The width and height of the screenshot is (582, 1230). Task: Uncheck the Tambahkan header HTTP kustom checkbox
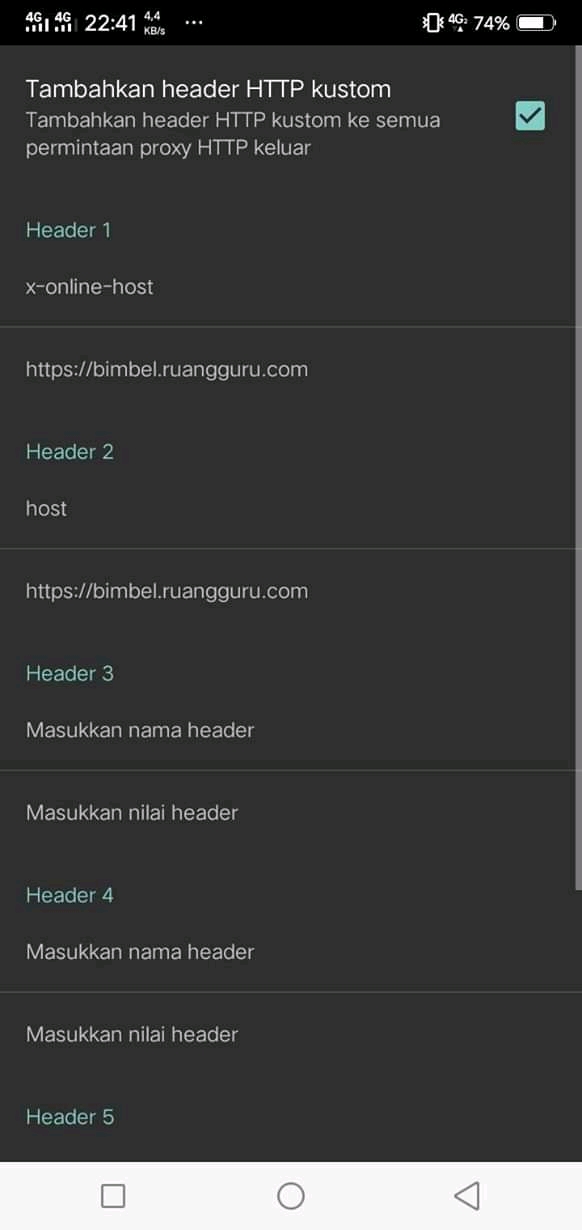(530, 116)
